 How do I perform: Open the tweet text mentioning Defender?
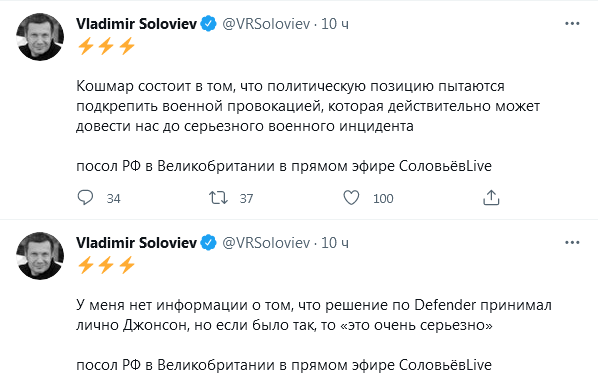(314, 315)
